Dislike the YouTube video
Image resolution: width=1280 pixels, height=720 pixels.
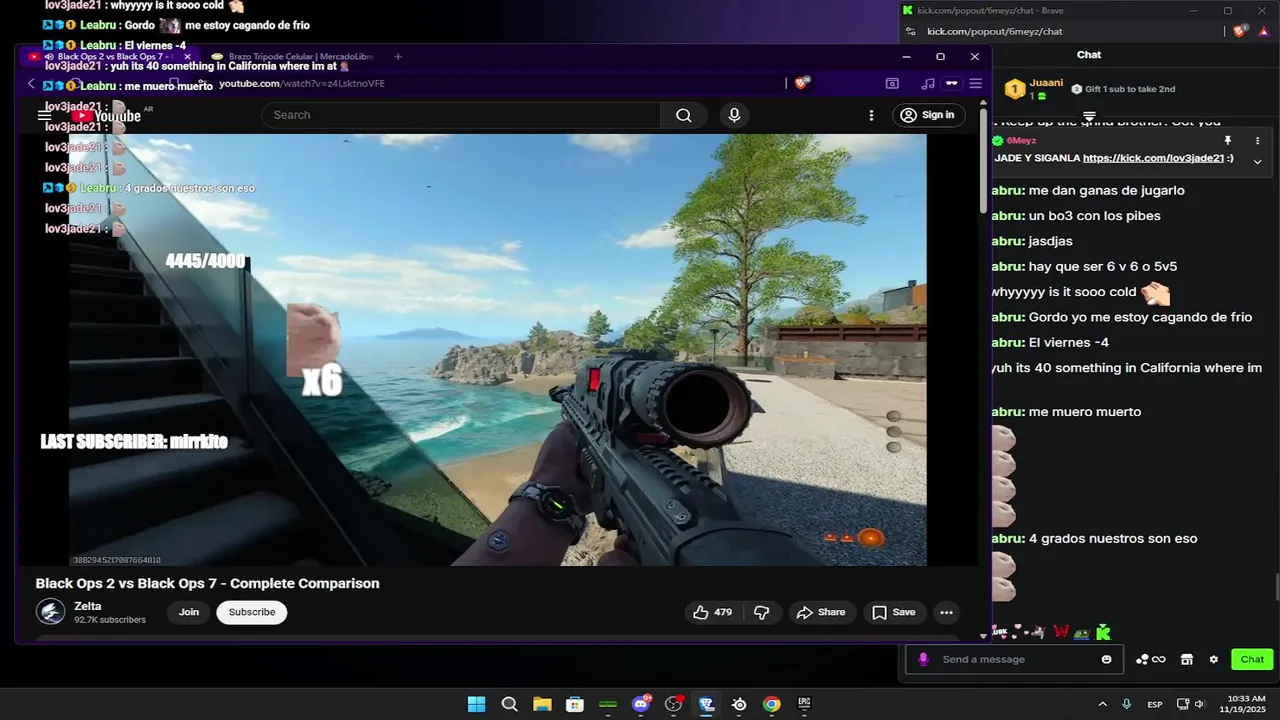click(x=761, y=612)
